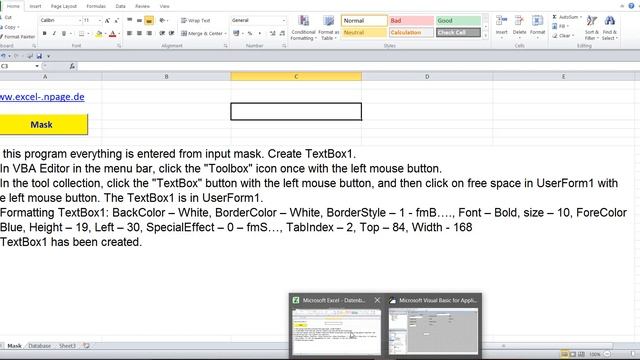
Task: Click the Decrease Decimal icon
Action: tap(282, 33)
